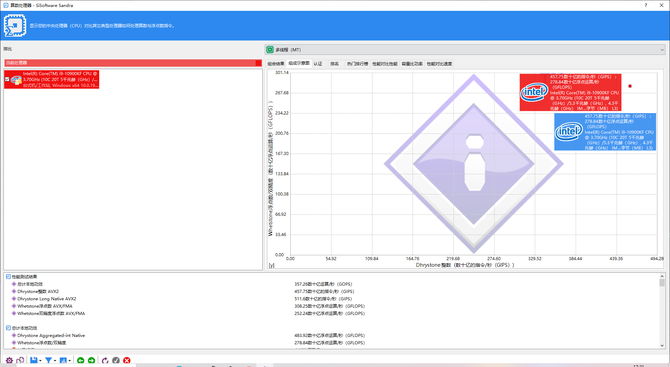670x367 pixels.
Task: Click the green back arrow button
Action: [81, 361]
